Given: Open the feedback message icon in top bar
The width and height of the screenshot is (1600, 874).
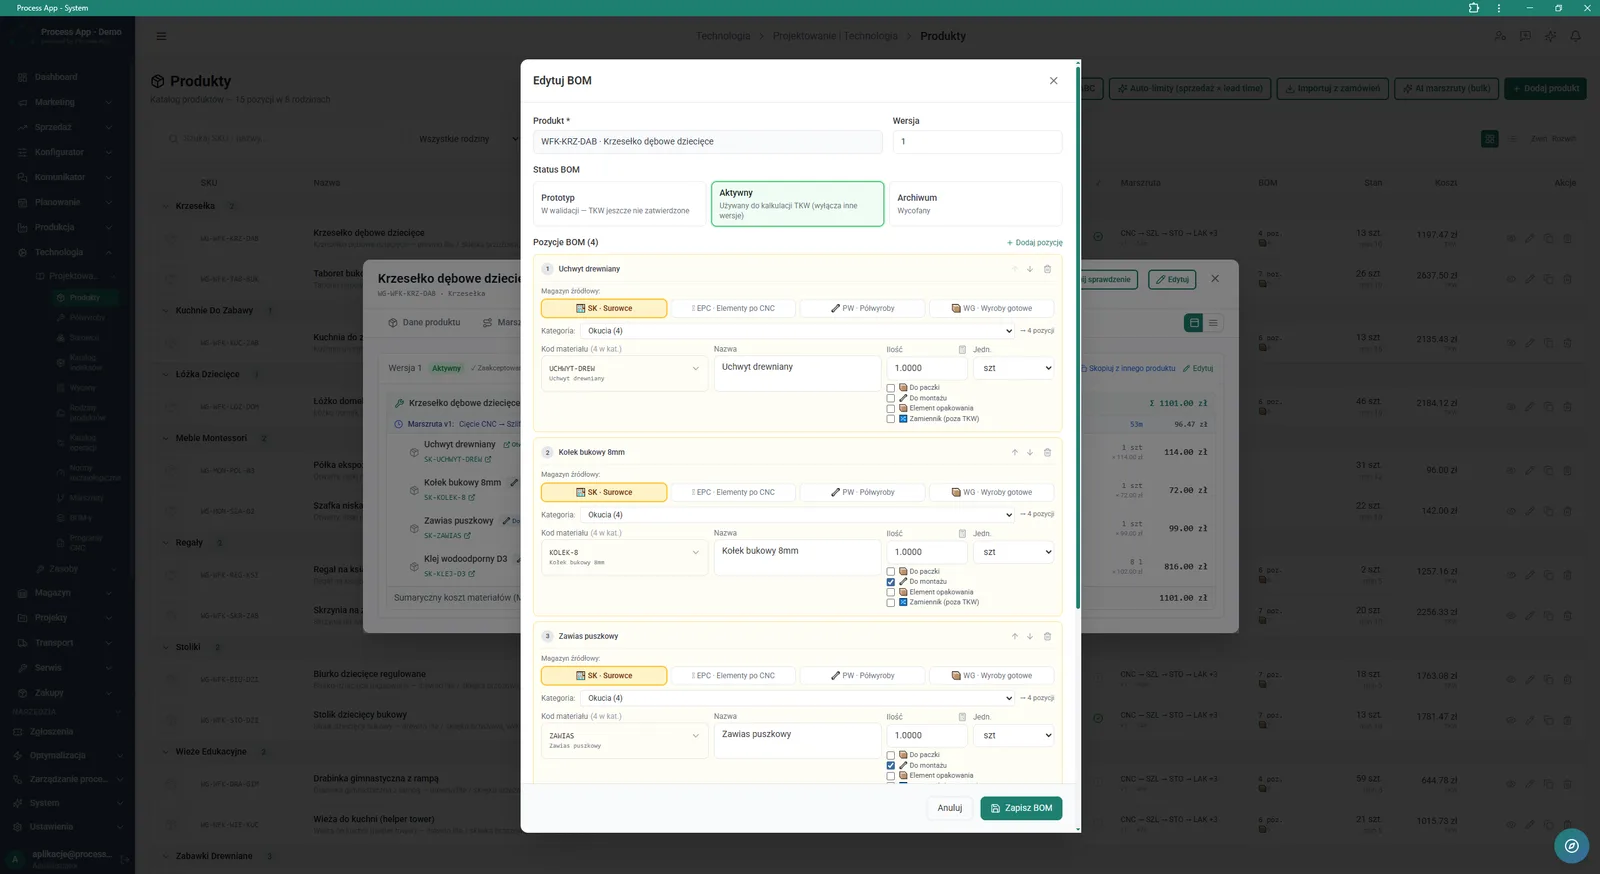Looking at the screenshot, I should (x=1525, y=36).
